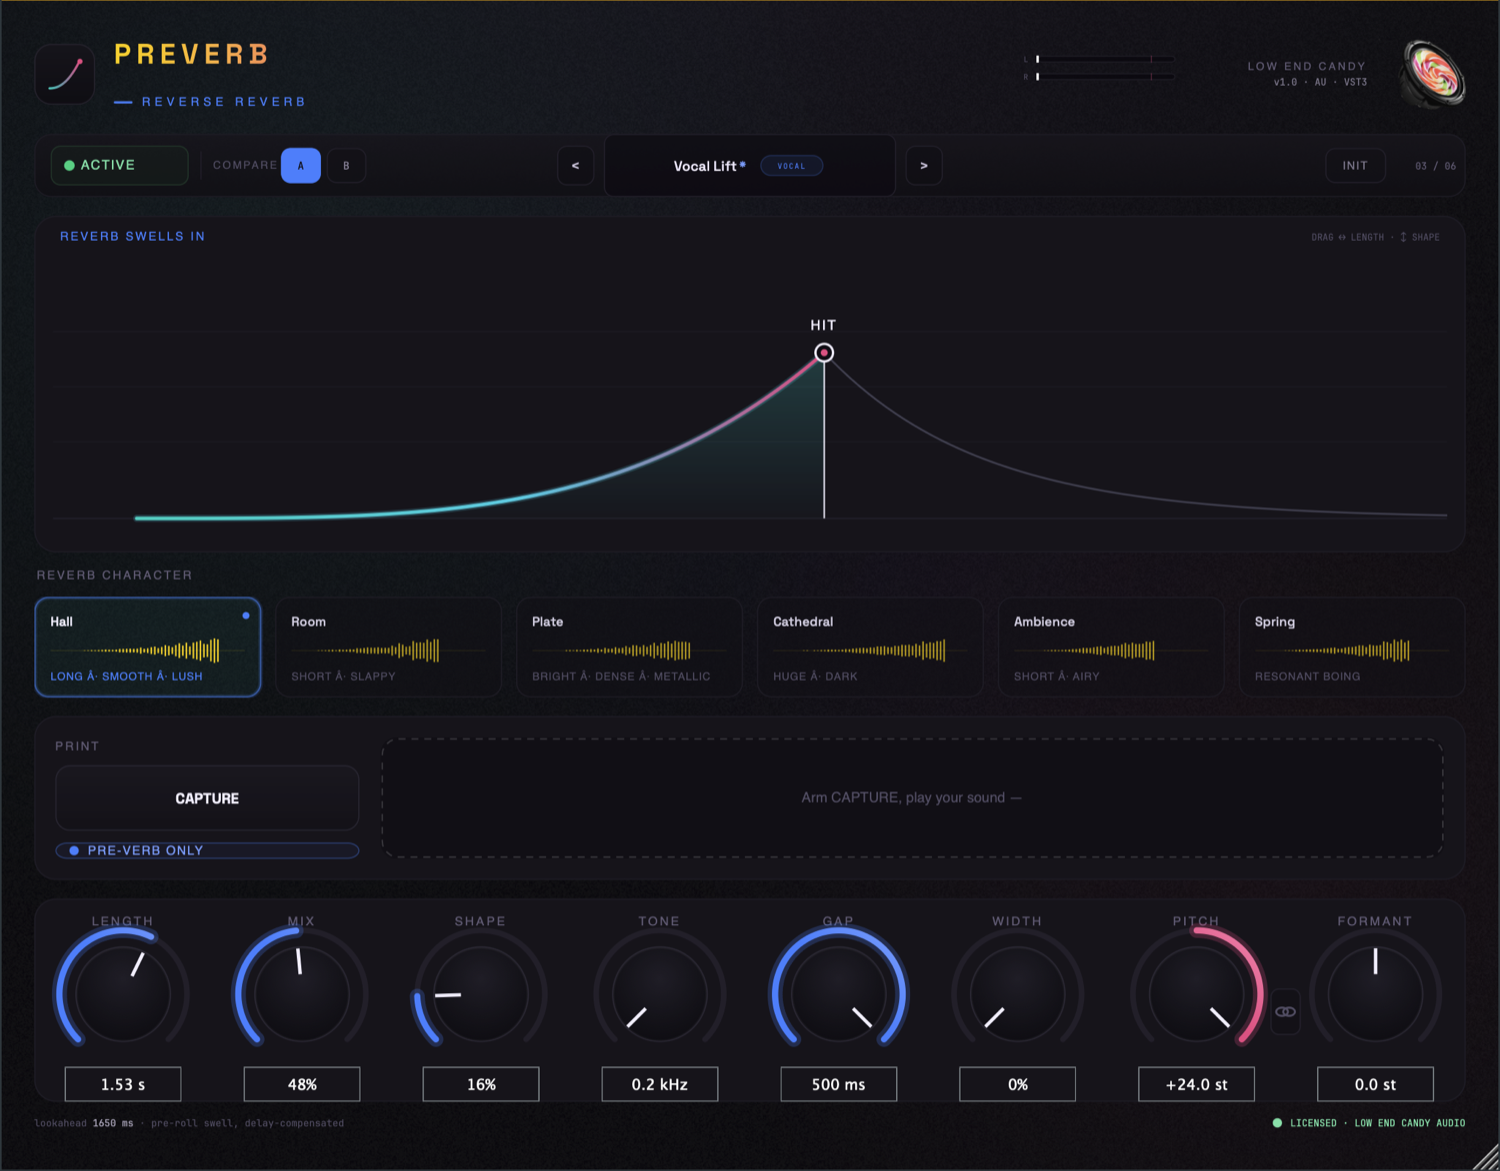Viewport: 1500px width, 1171px height.
Task: Click the green Licensed status dot
Action: [x=1277, y=1123]
